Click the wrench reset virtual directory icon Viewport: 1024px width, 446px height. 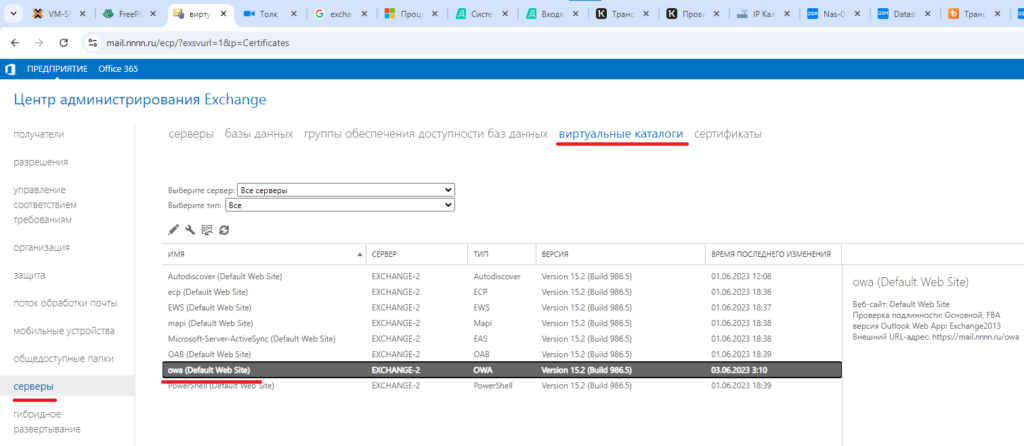pyautogui.click(x=190, y=230)
